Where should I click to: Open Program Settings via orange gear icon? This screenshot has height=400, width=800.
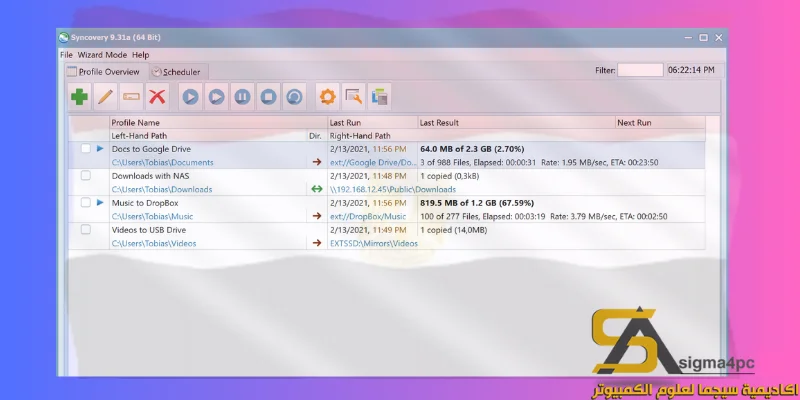[x=328, y=96]
